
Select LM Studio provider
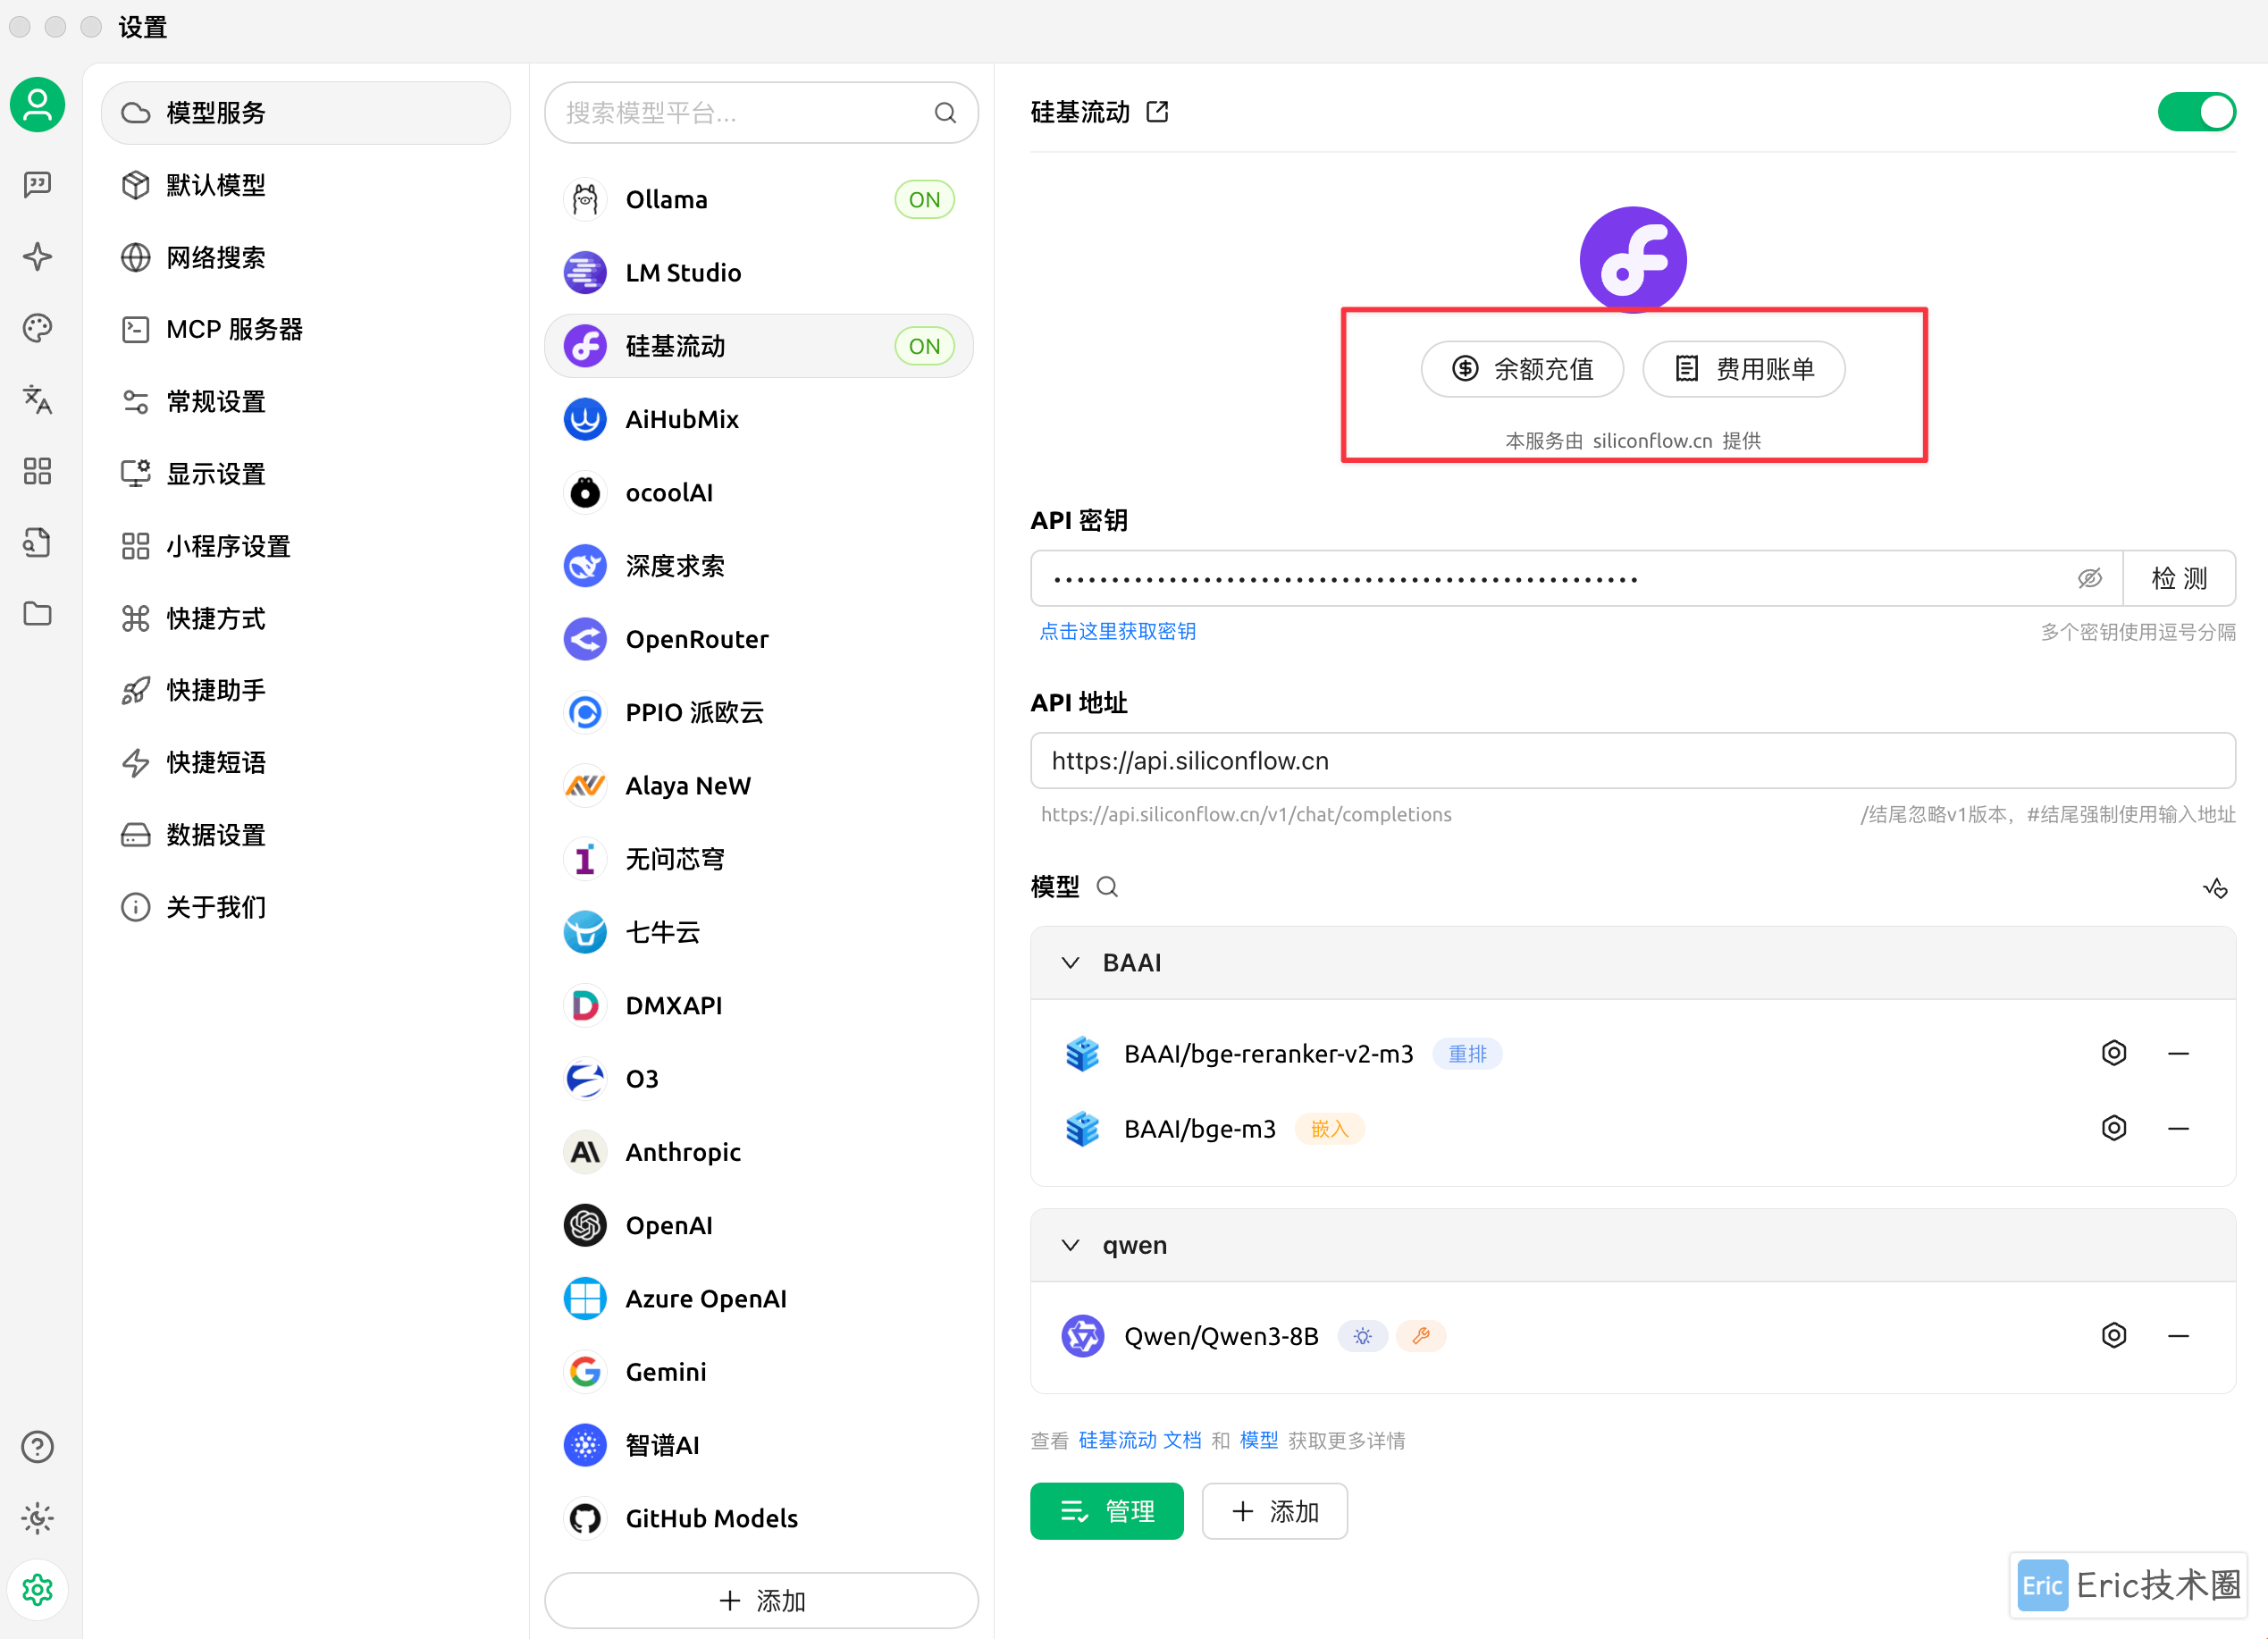759,273
